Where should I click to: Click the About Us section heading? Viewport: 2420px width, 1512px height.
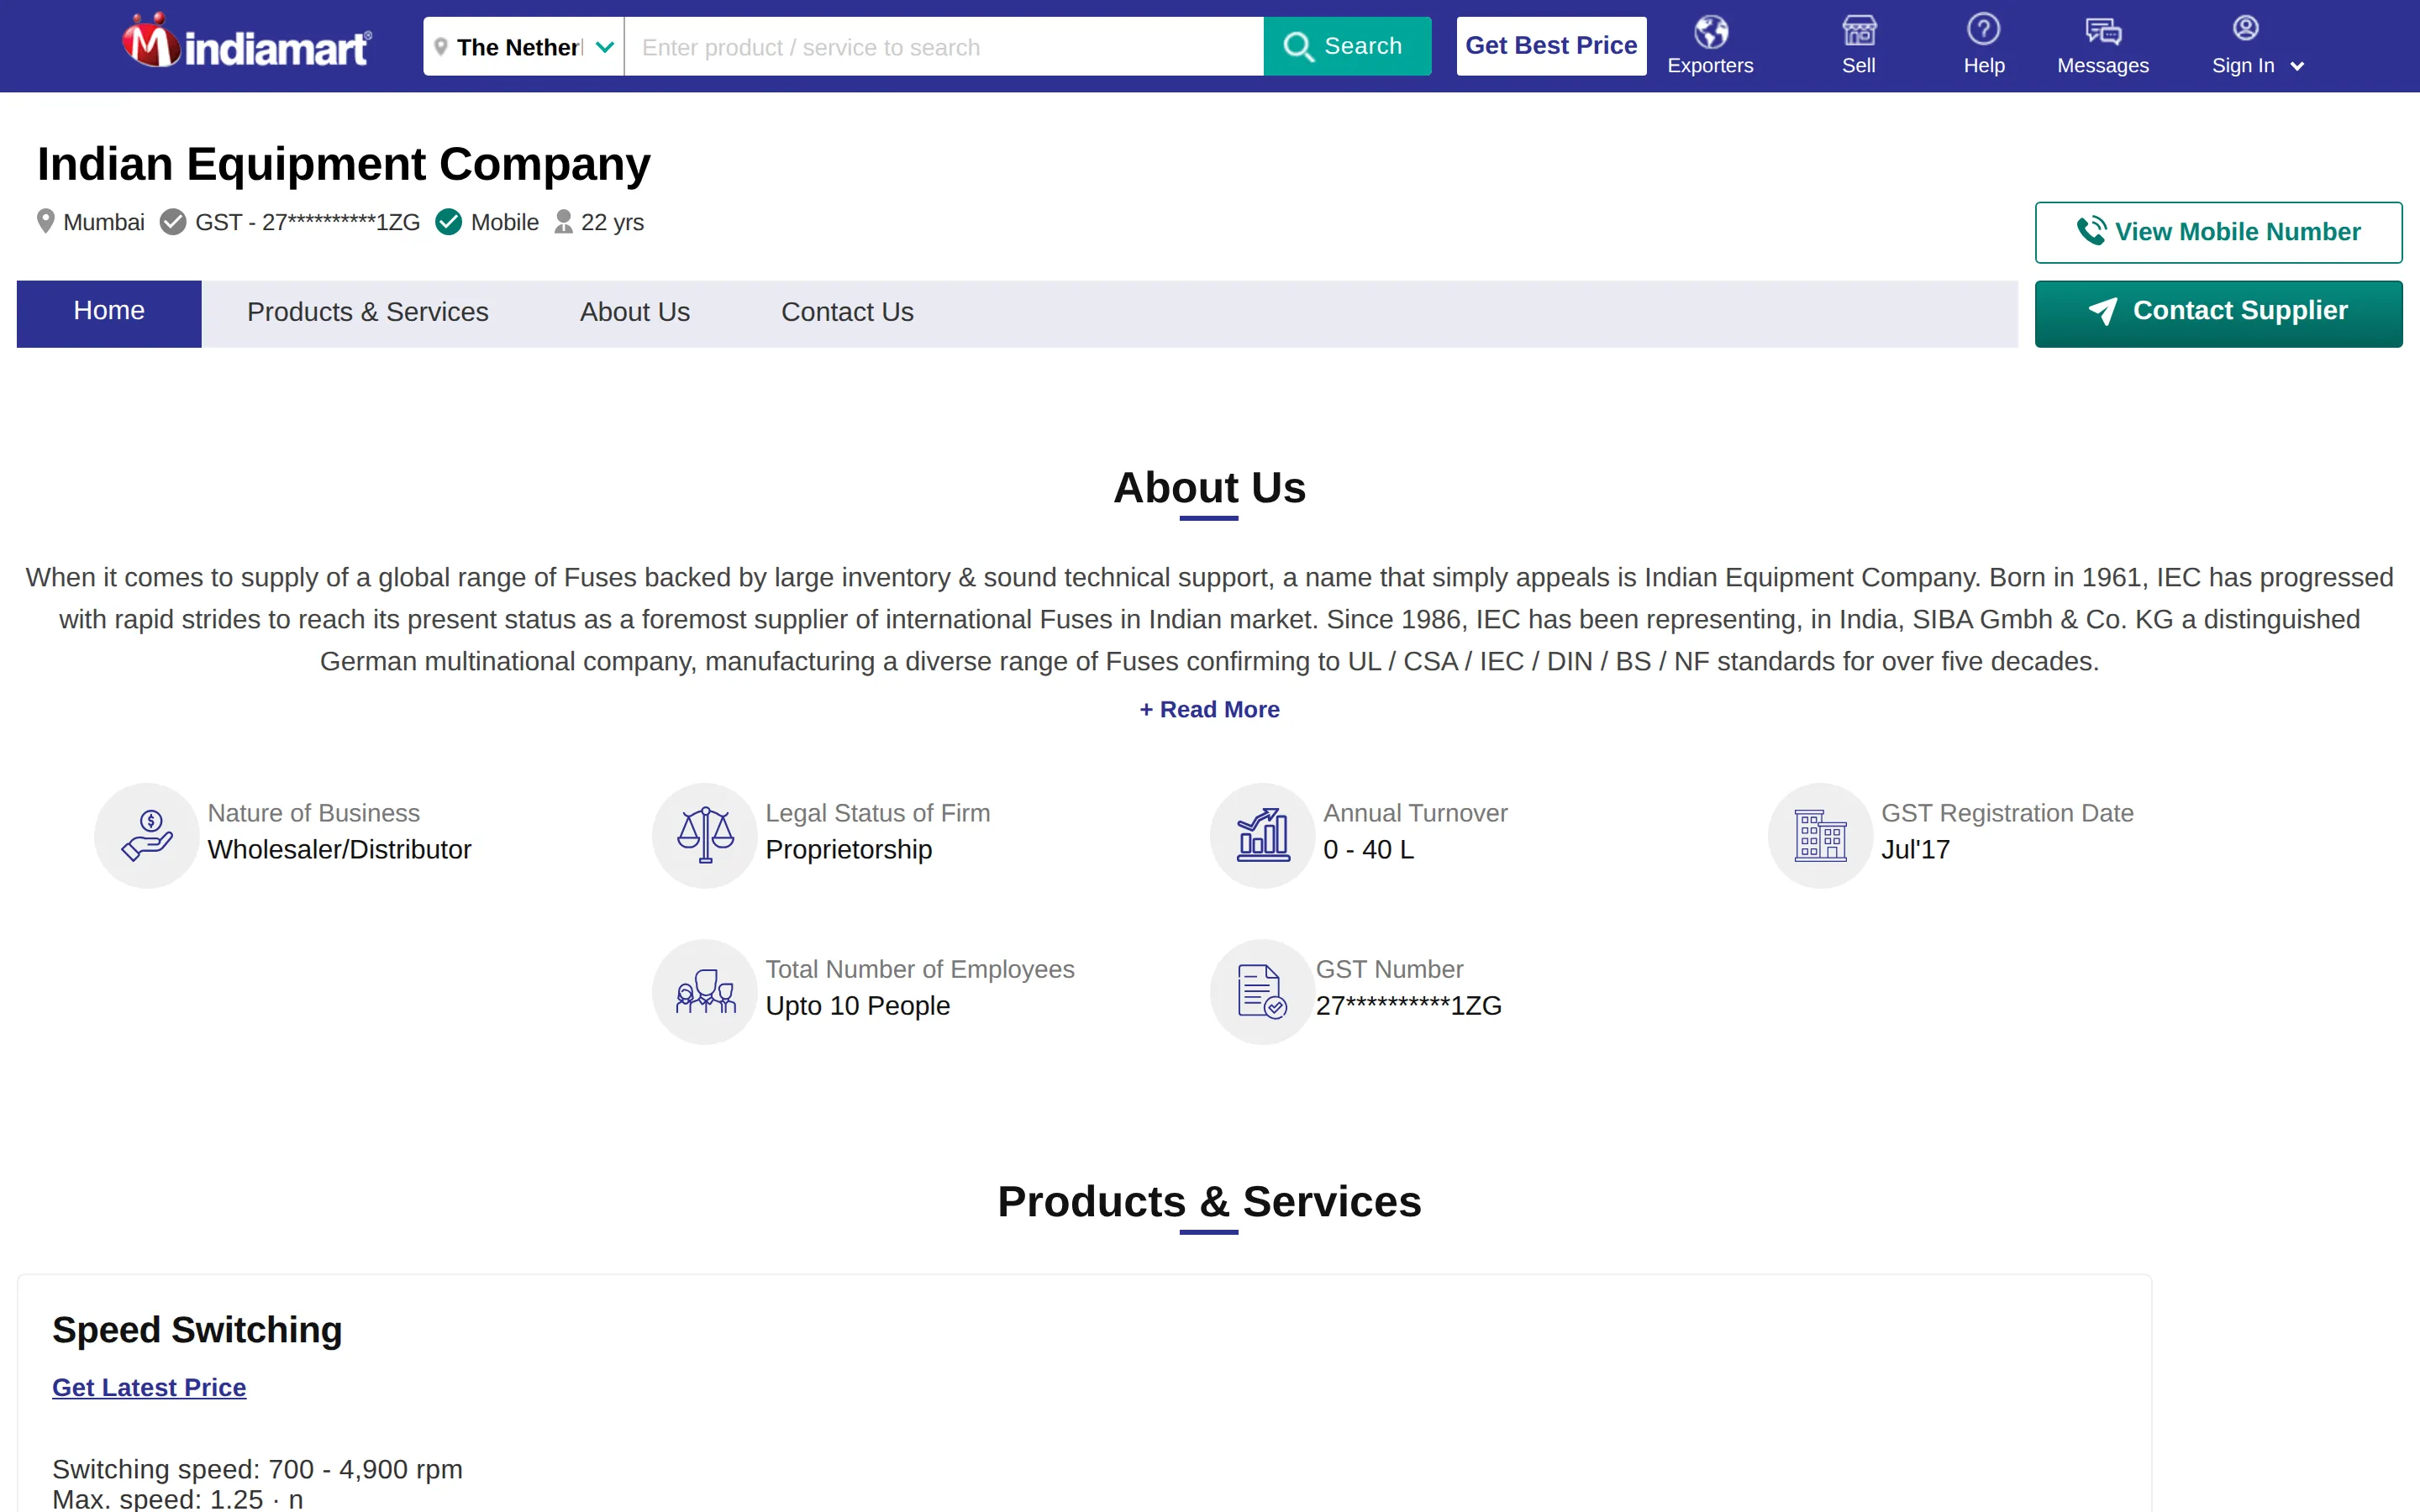coord(1209,488)
